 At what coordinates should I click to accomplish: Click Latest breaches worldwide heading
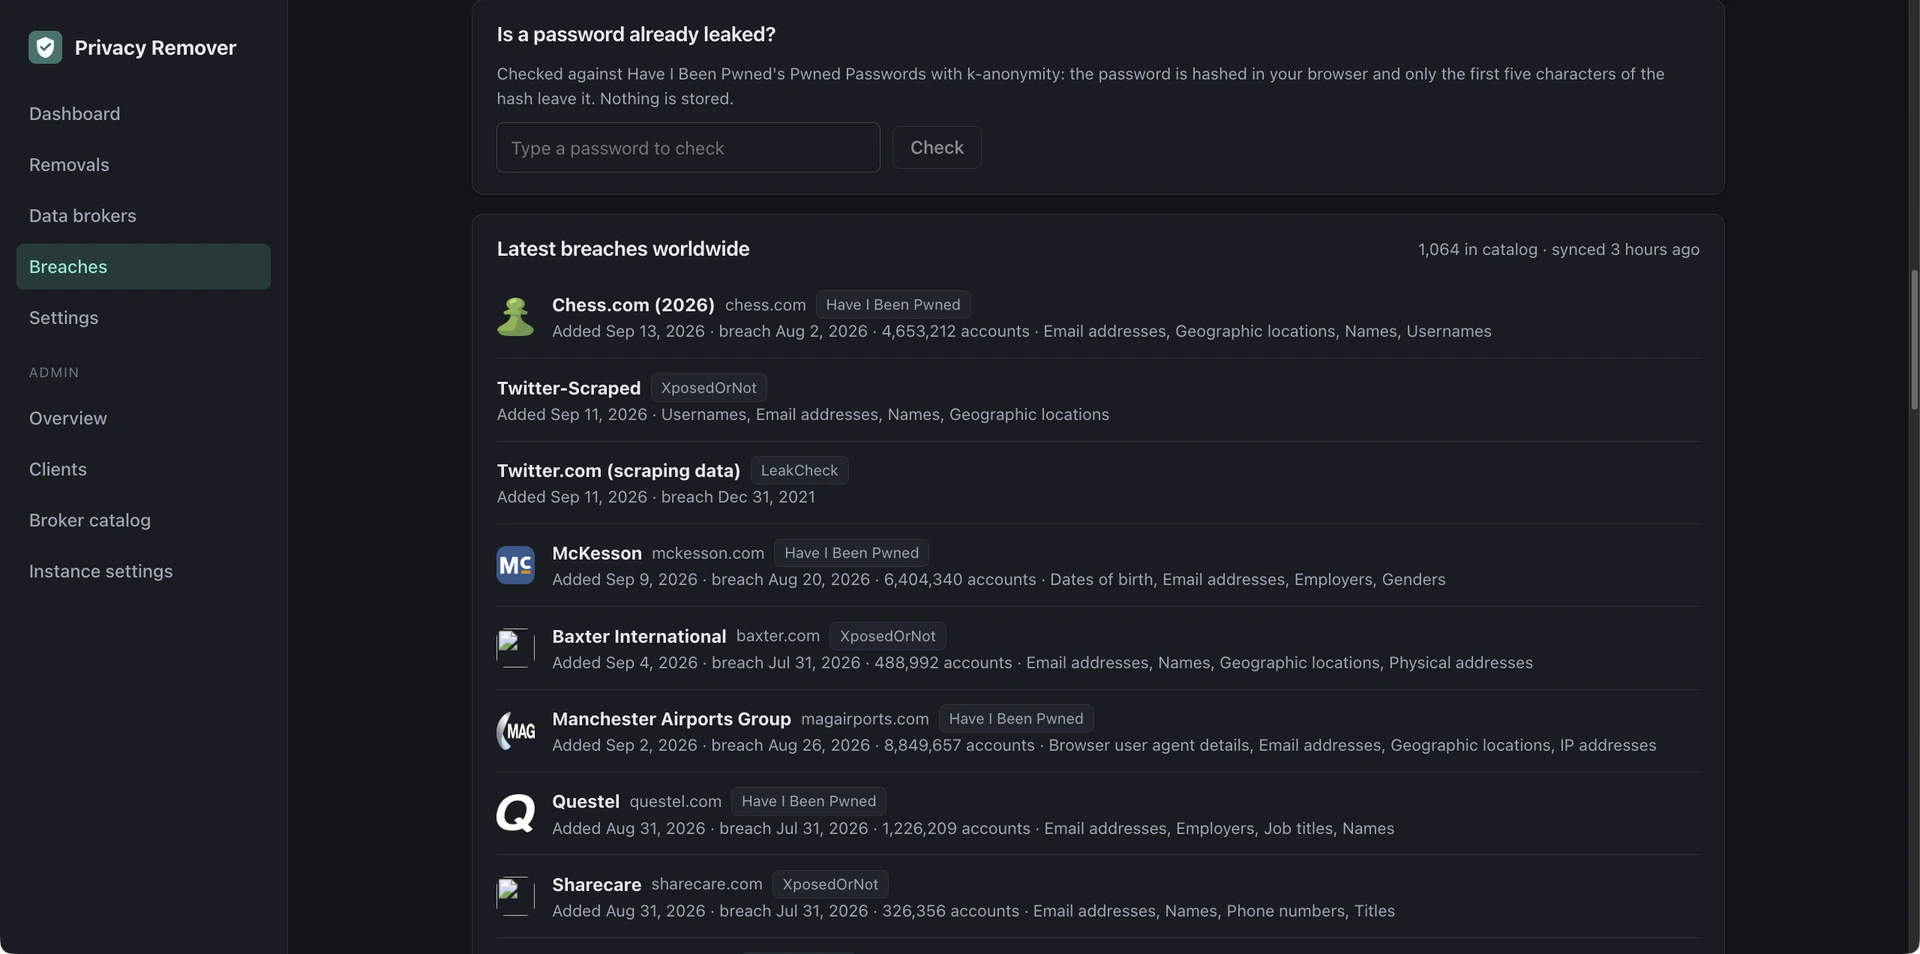(623, 249)
